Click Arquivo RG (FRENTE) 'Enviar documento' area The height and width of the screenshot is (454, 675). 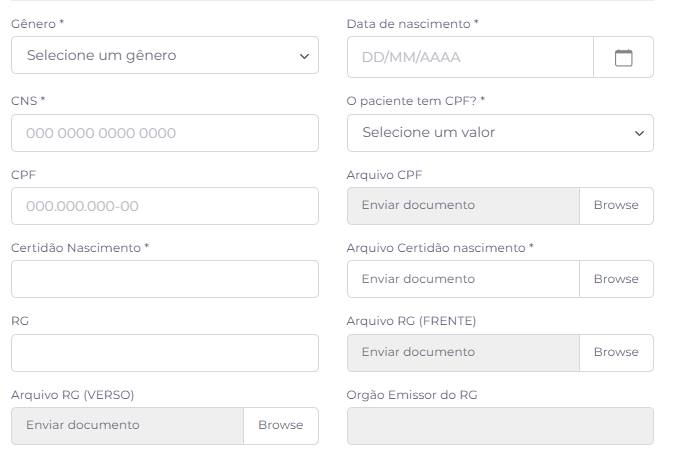[463, 353]
